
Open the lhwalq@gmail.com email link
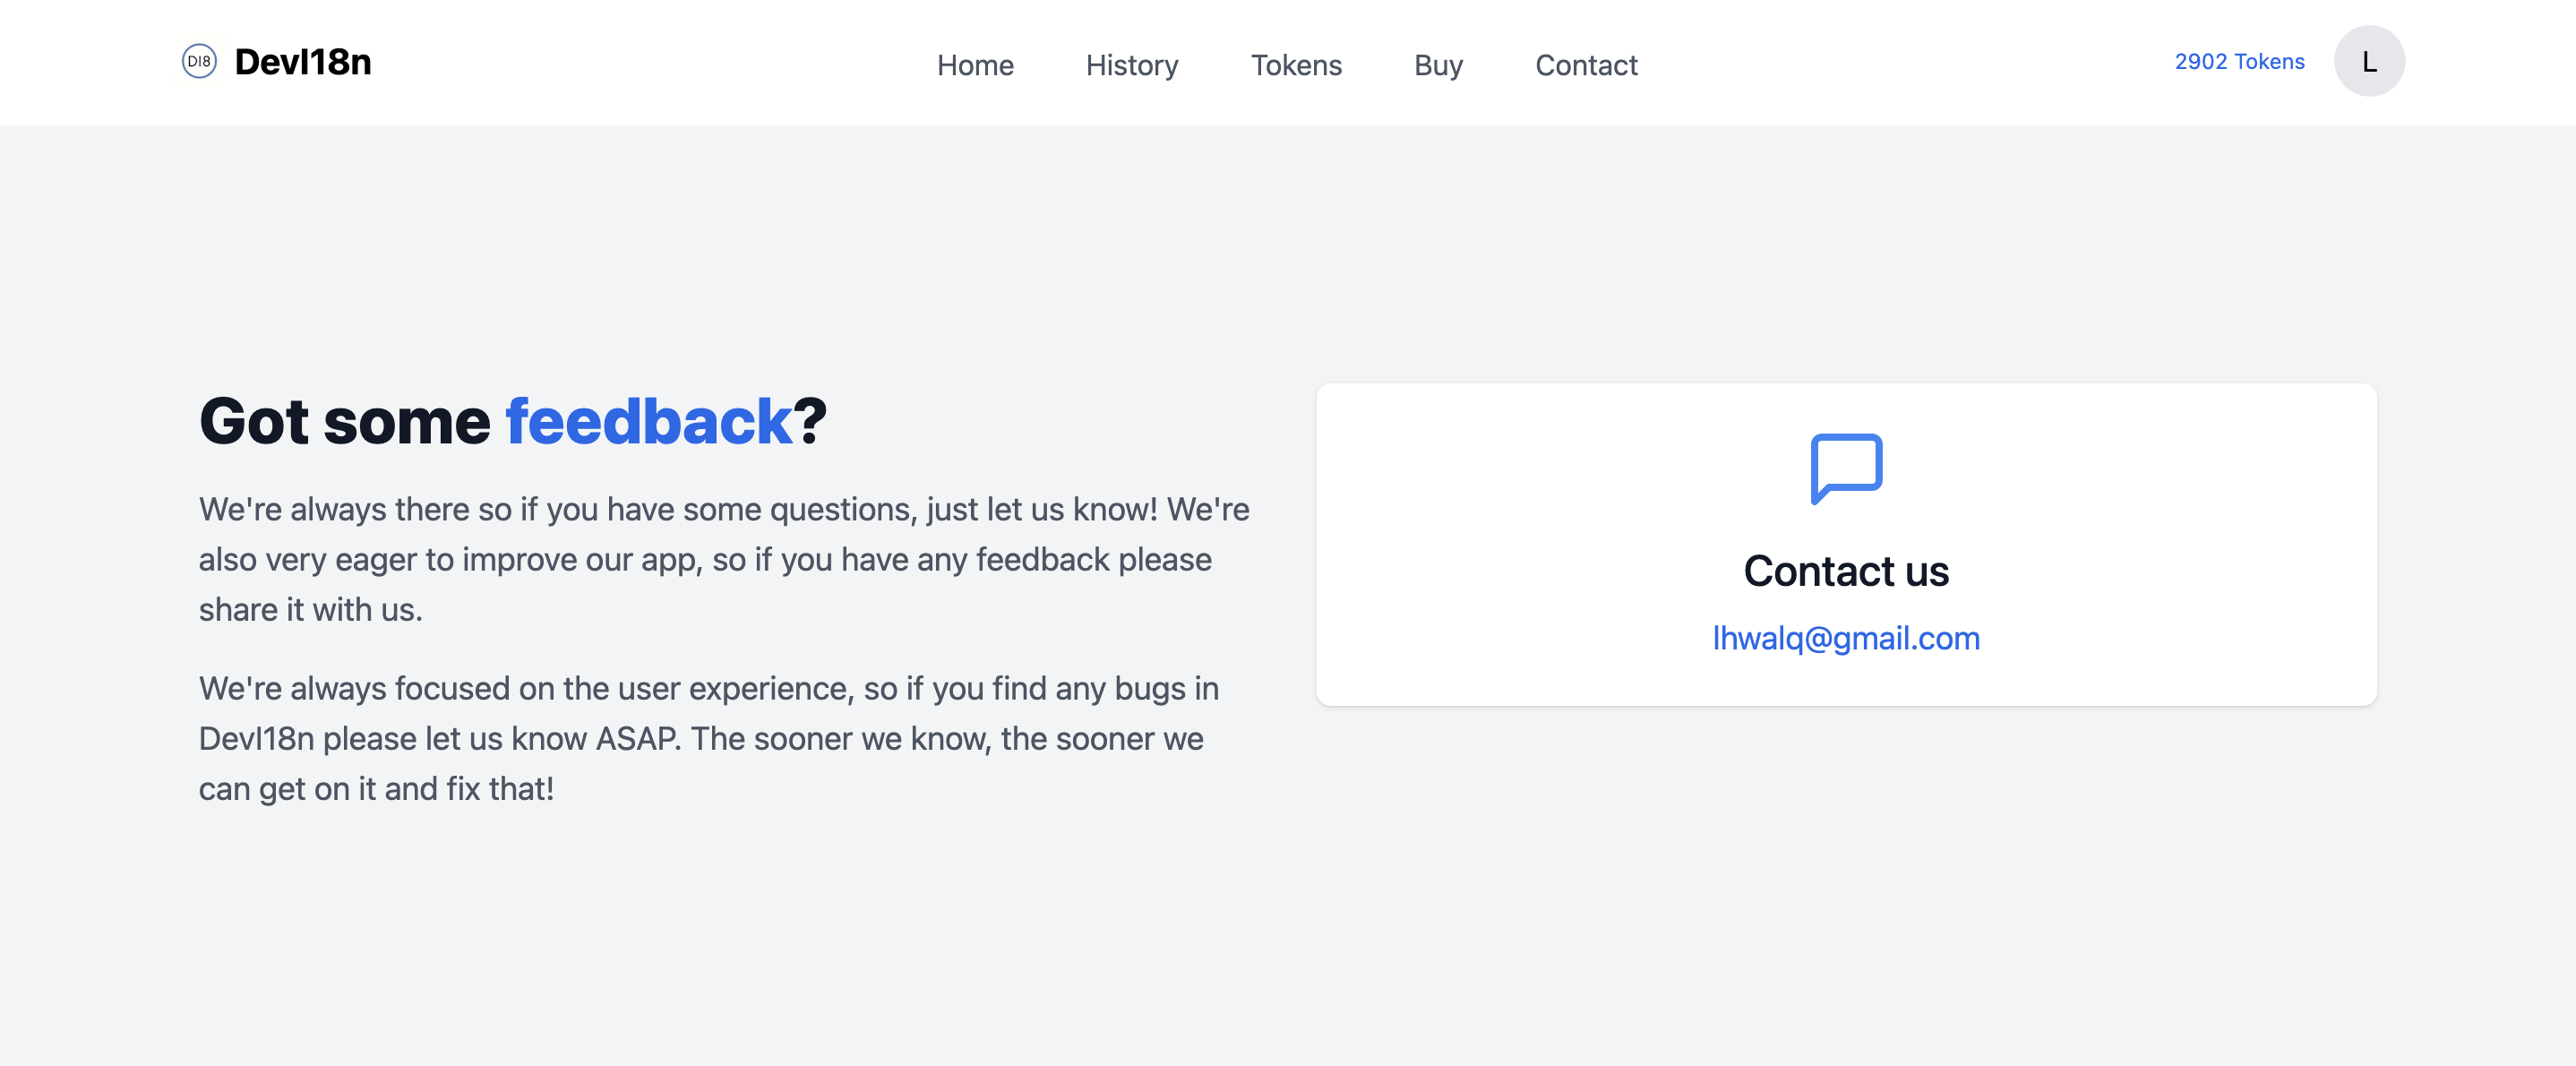point(1846,638)
